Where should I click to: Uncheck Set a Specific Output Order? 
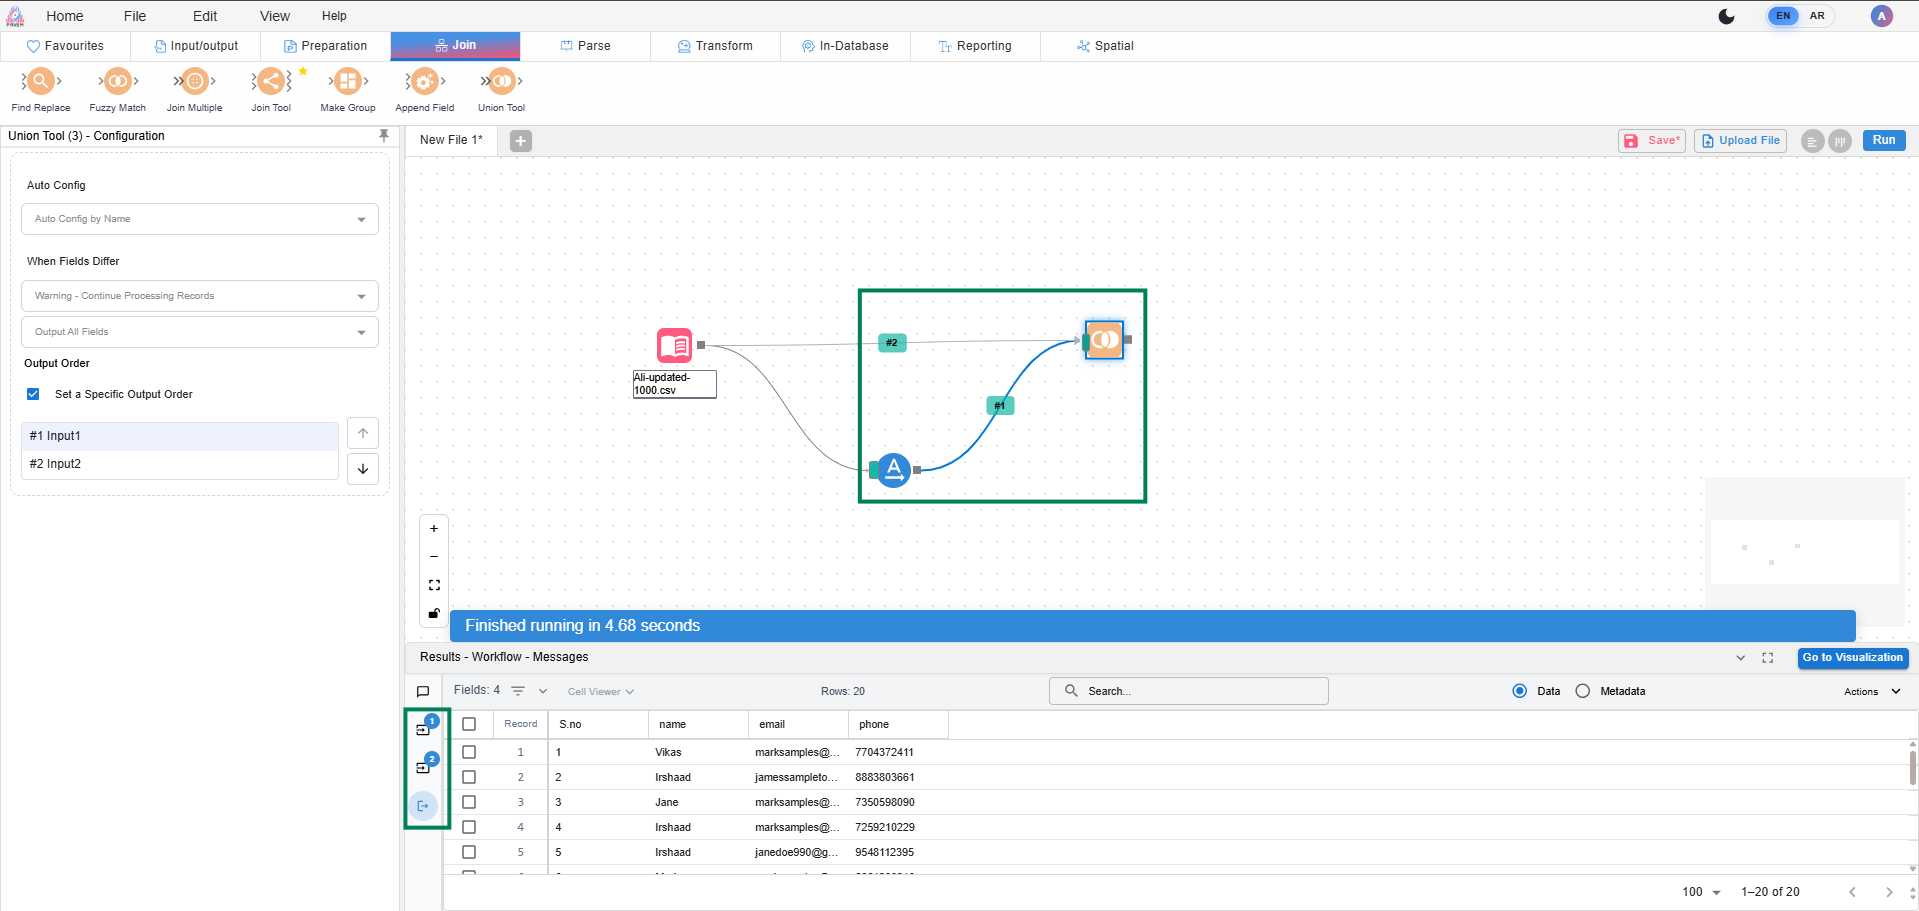coord(33,394)
